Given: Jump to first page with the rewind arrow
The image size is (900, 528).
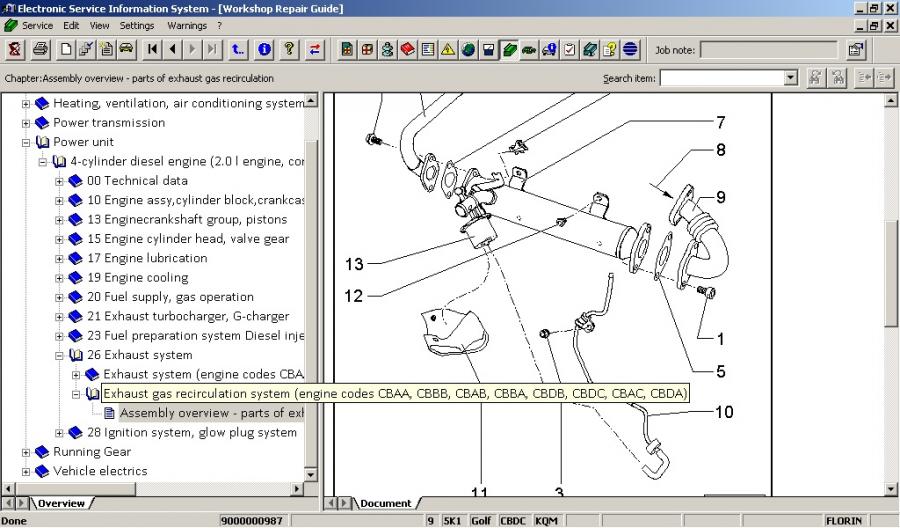Looking at the screenshot, I should pos(153,49).
